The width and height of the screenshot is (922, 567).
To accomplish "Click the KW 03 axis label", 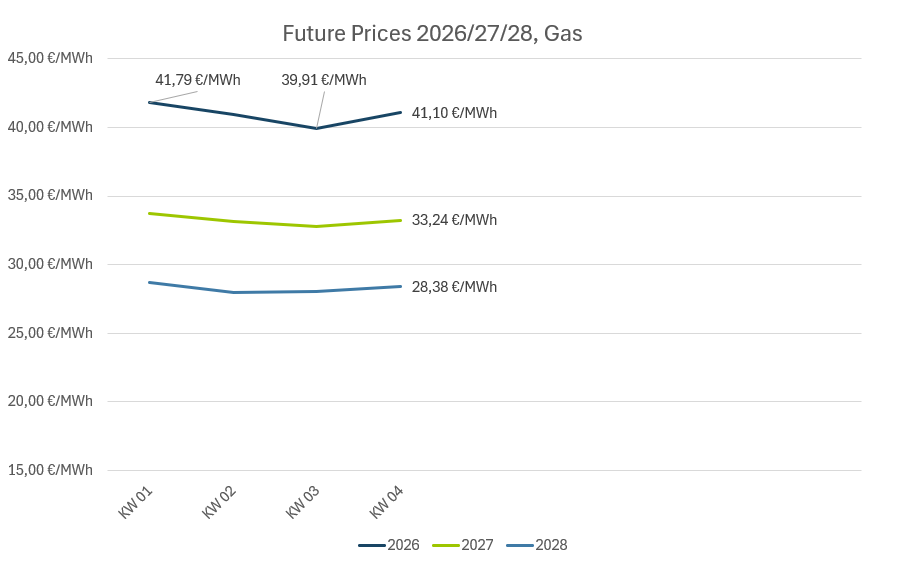I will (304, 501).
